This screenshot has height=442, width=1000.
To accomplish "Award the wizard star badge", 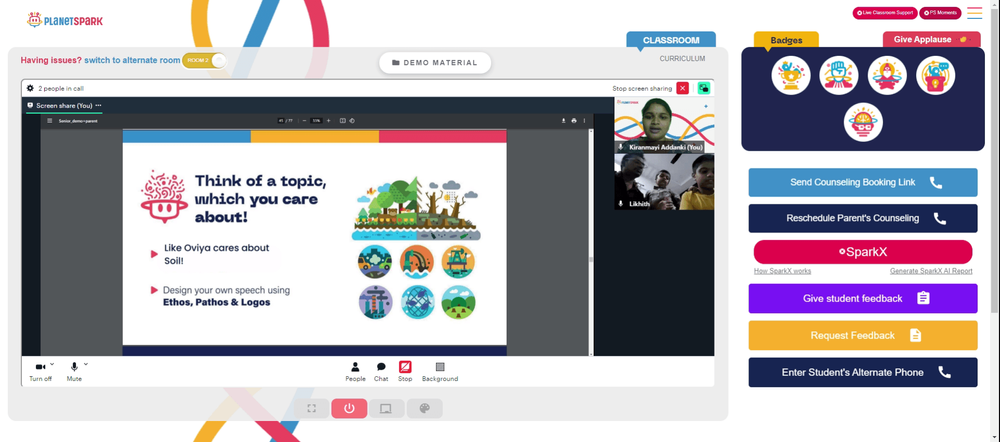I will (x=887, y=75).
